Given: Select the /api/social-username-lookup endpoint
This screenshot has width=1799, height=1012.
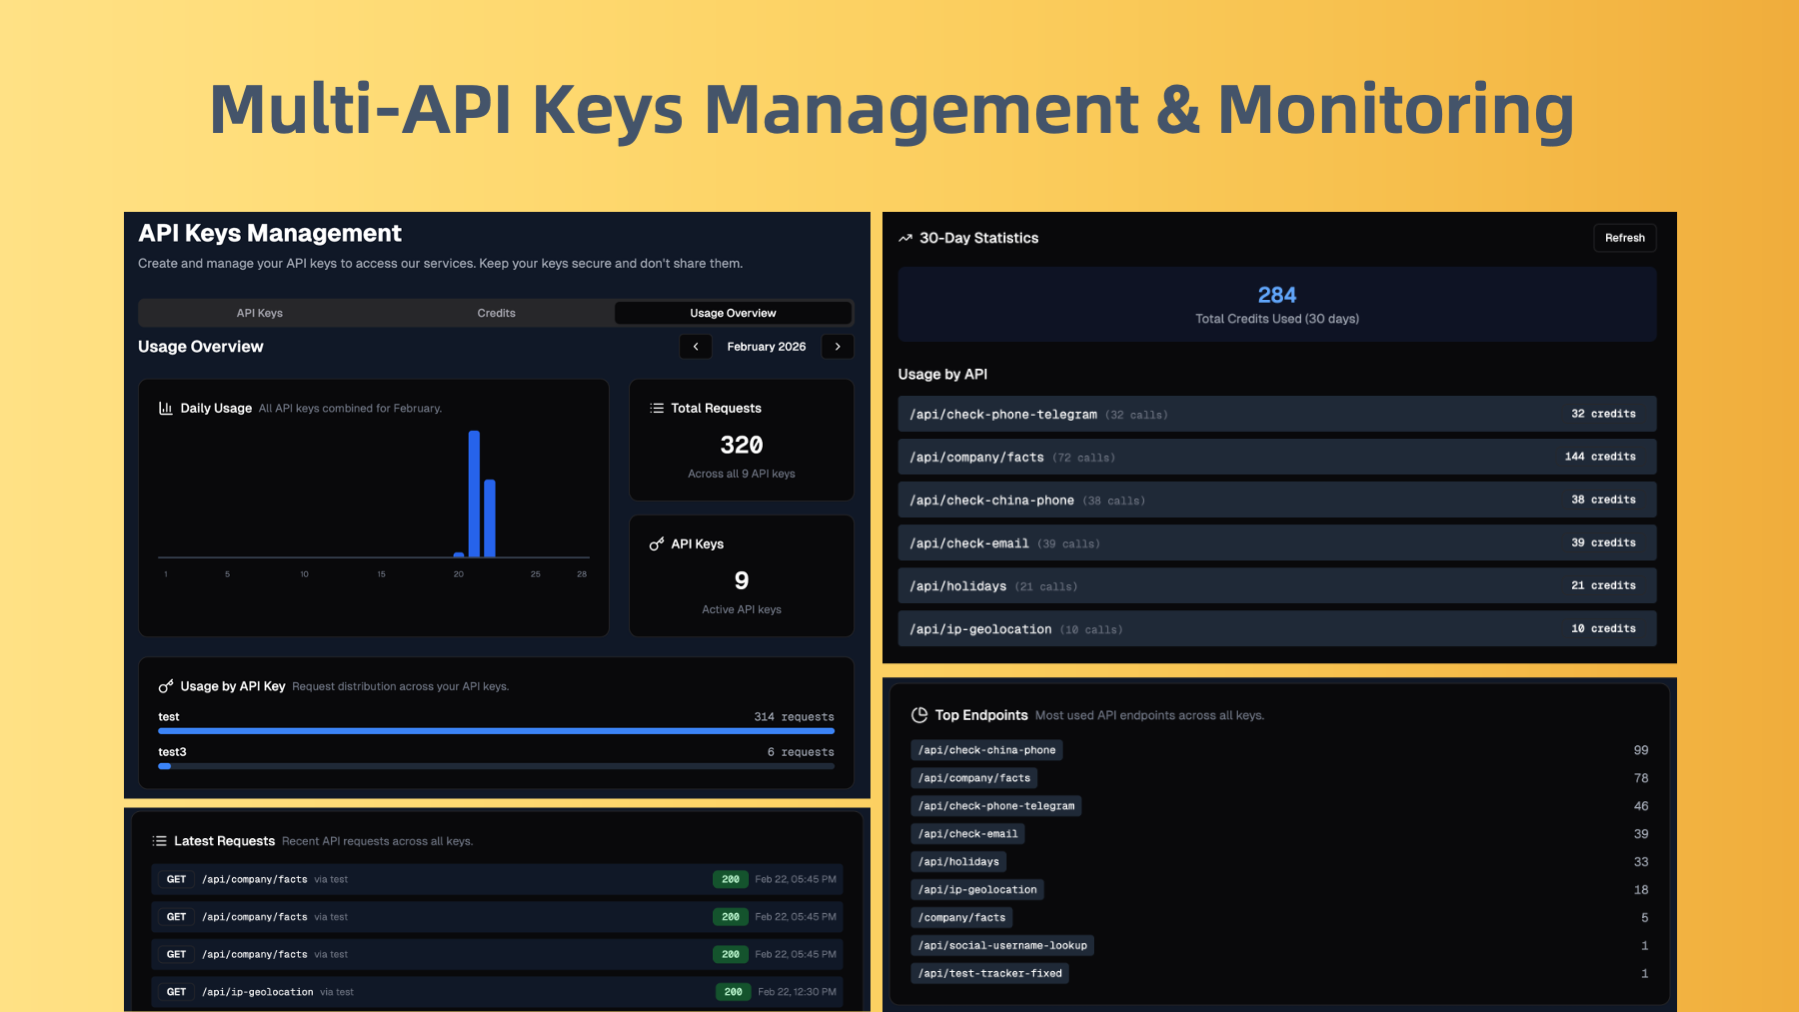Looking at the screenshot, I should coord(1002,944).
